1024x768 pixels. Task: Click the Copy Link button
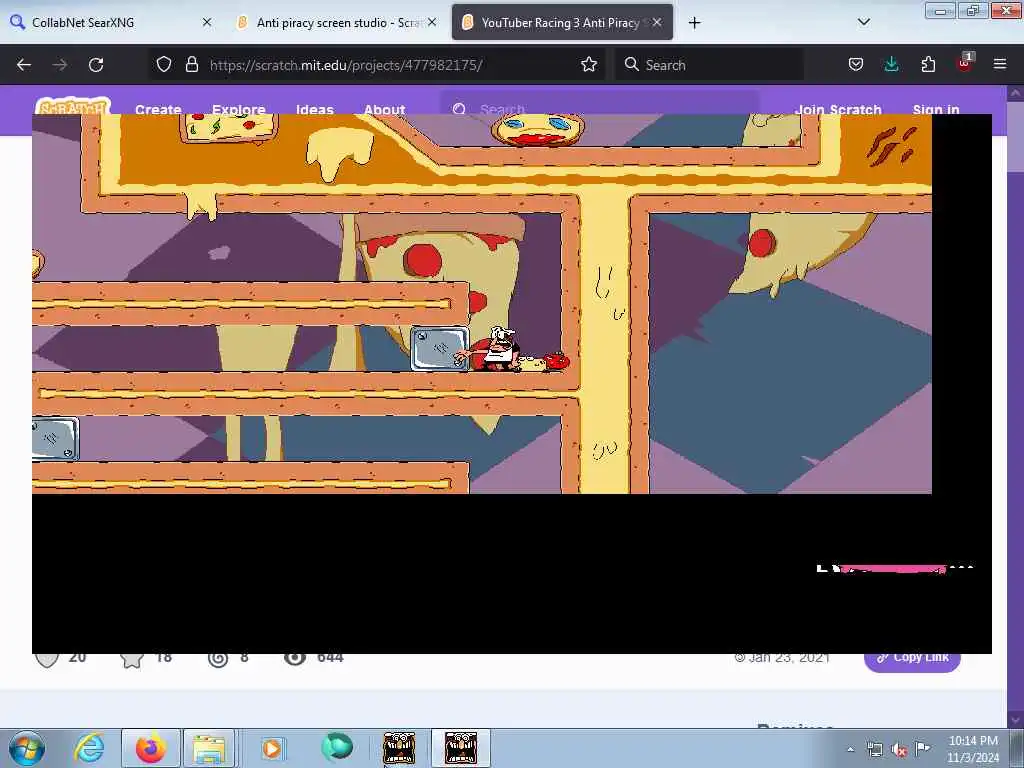click(x=912, y=660)
